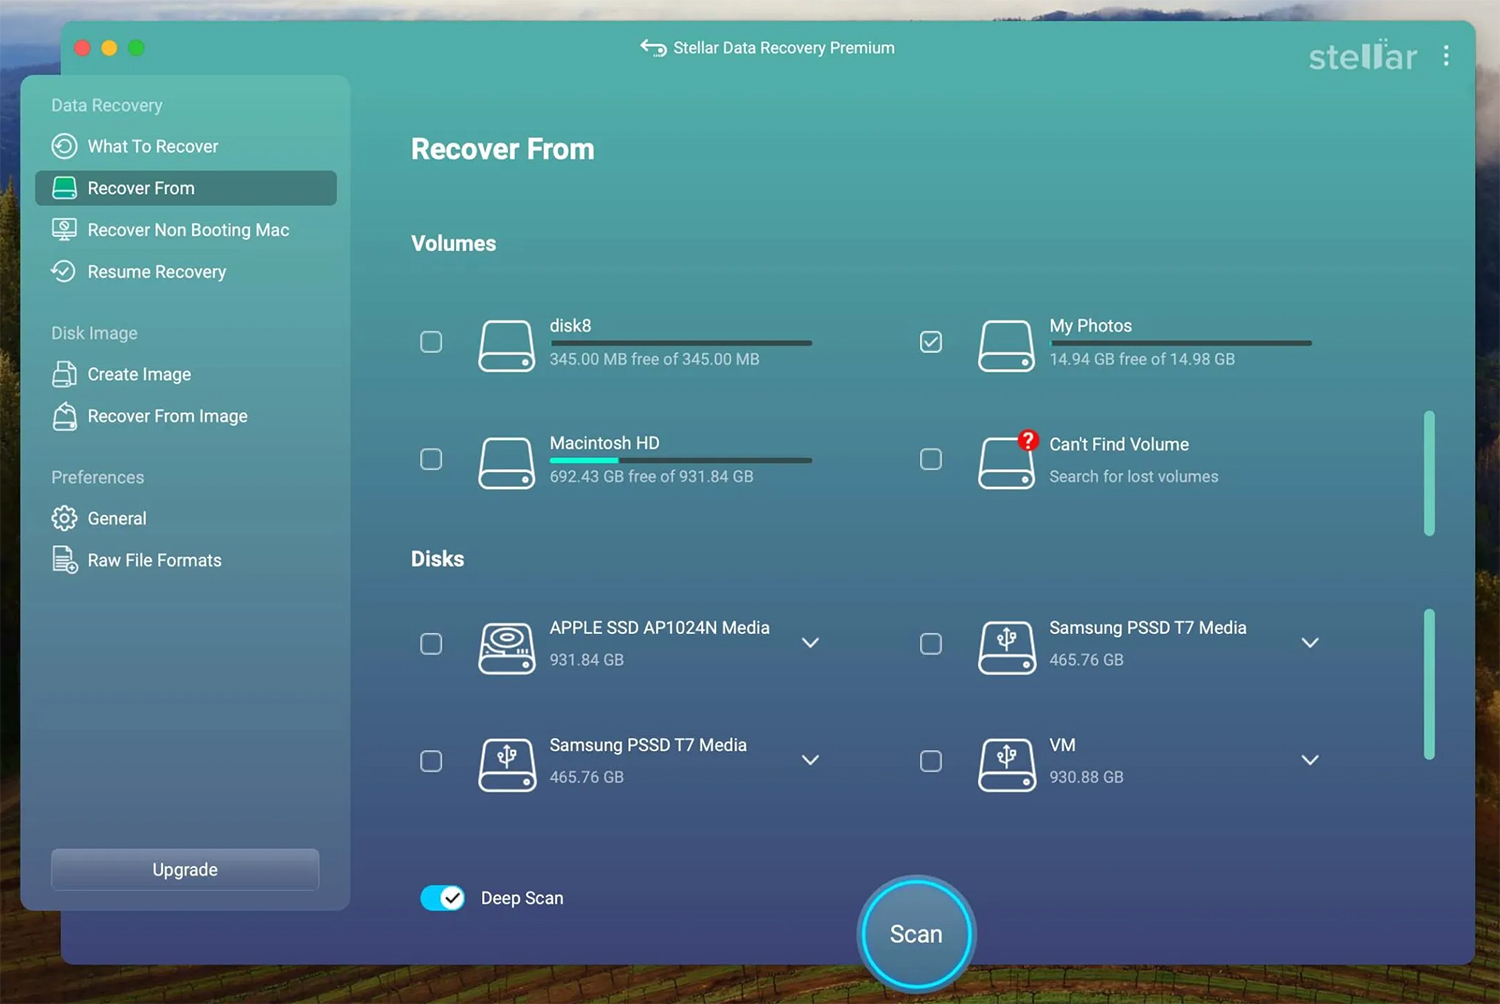1500x1004 pixels.
Task: Click the What To Recover sidebar icon
Action: [64, 146]
